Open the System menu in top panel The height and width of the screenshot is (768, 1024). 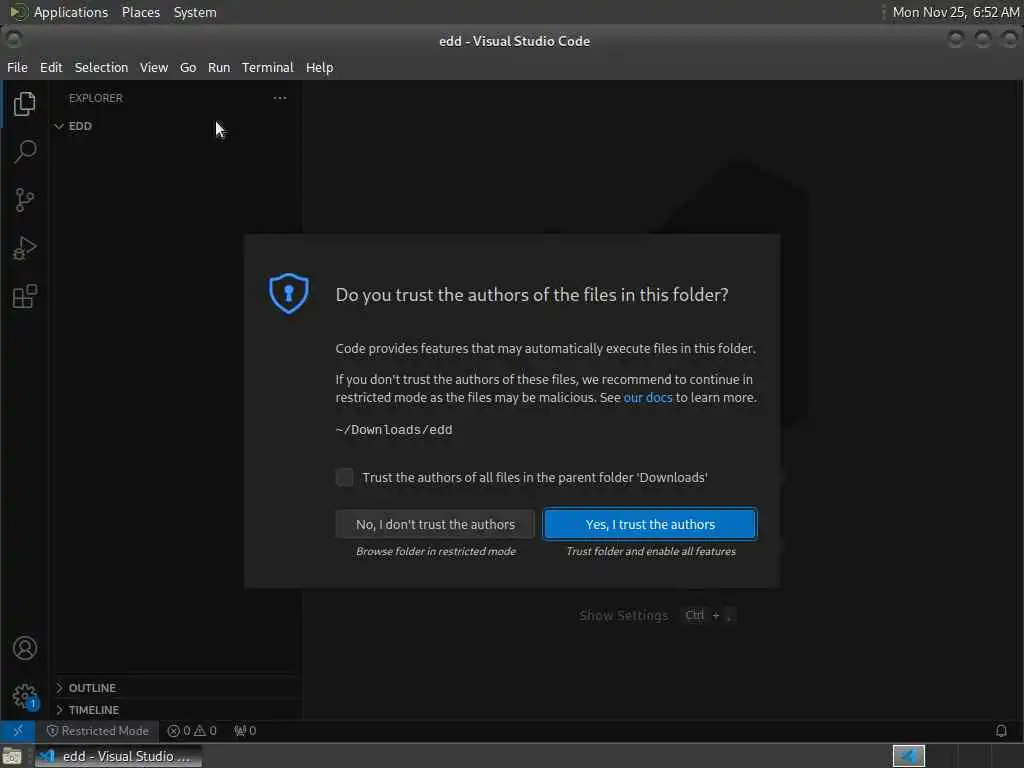click(x=195, y=12)
